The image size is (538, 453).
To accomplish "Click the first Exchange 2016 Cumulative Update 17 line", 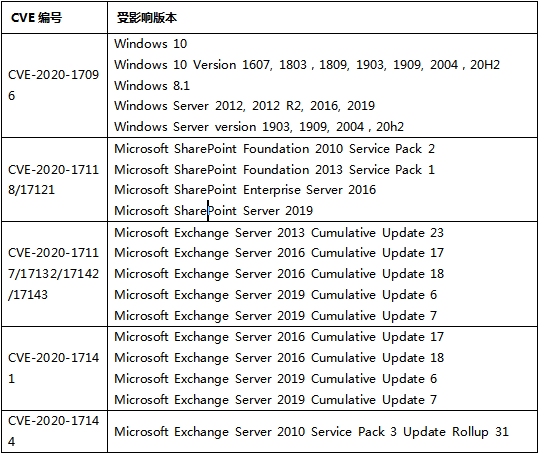I will (279, 253).
